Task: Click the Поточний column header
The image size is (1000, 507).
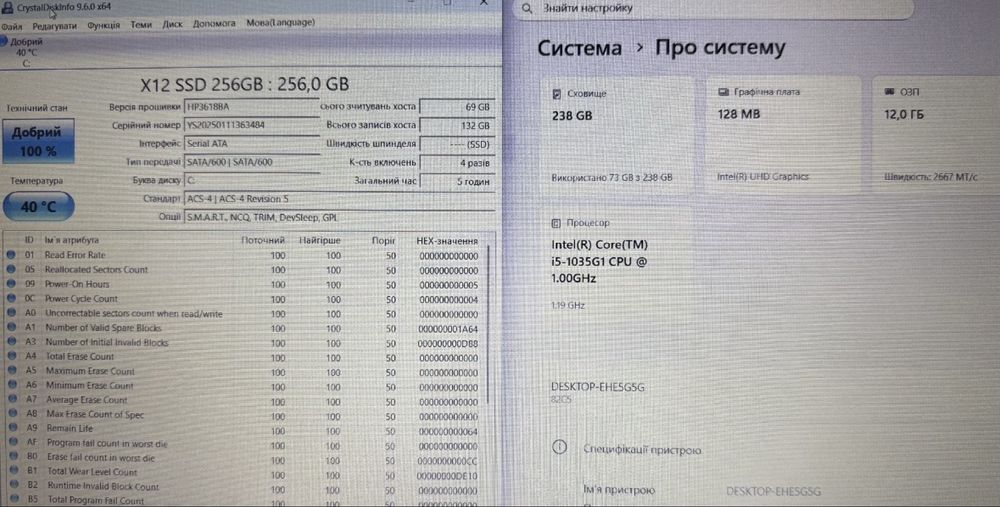Action: pyautogui.click(x=263, y=240)
